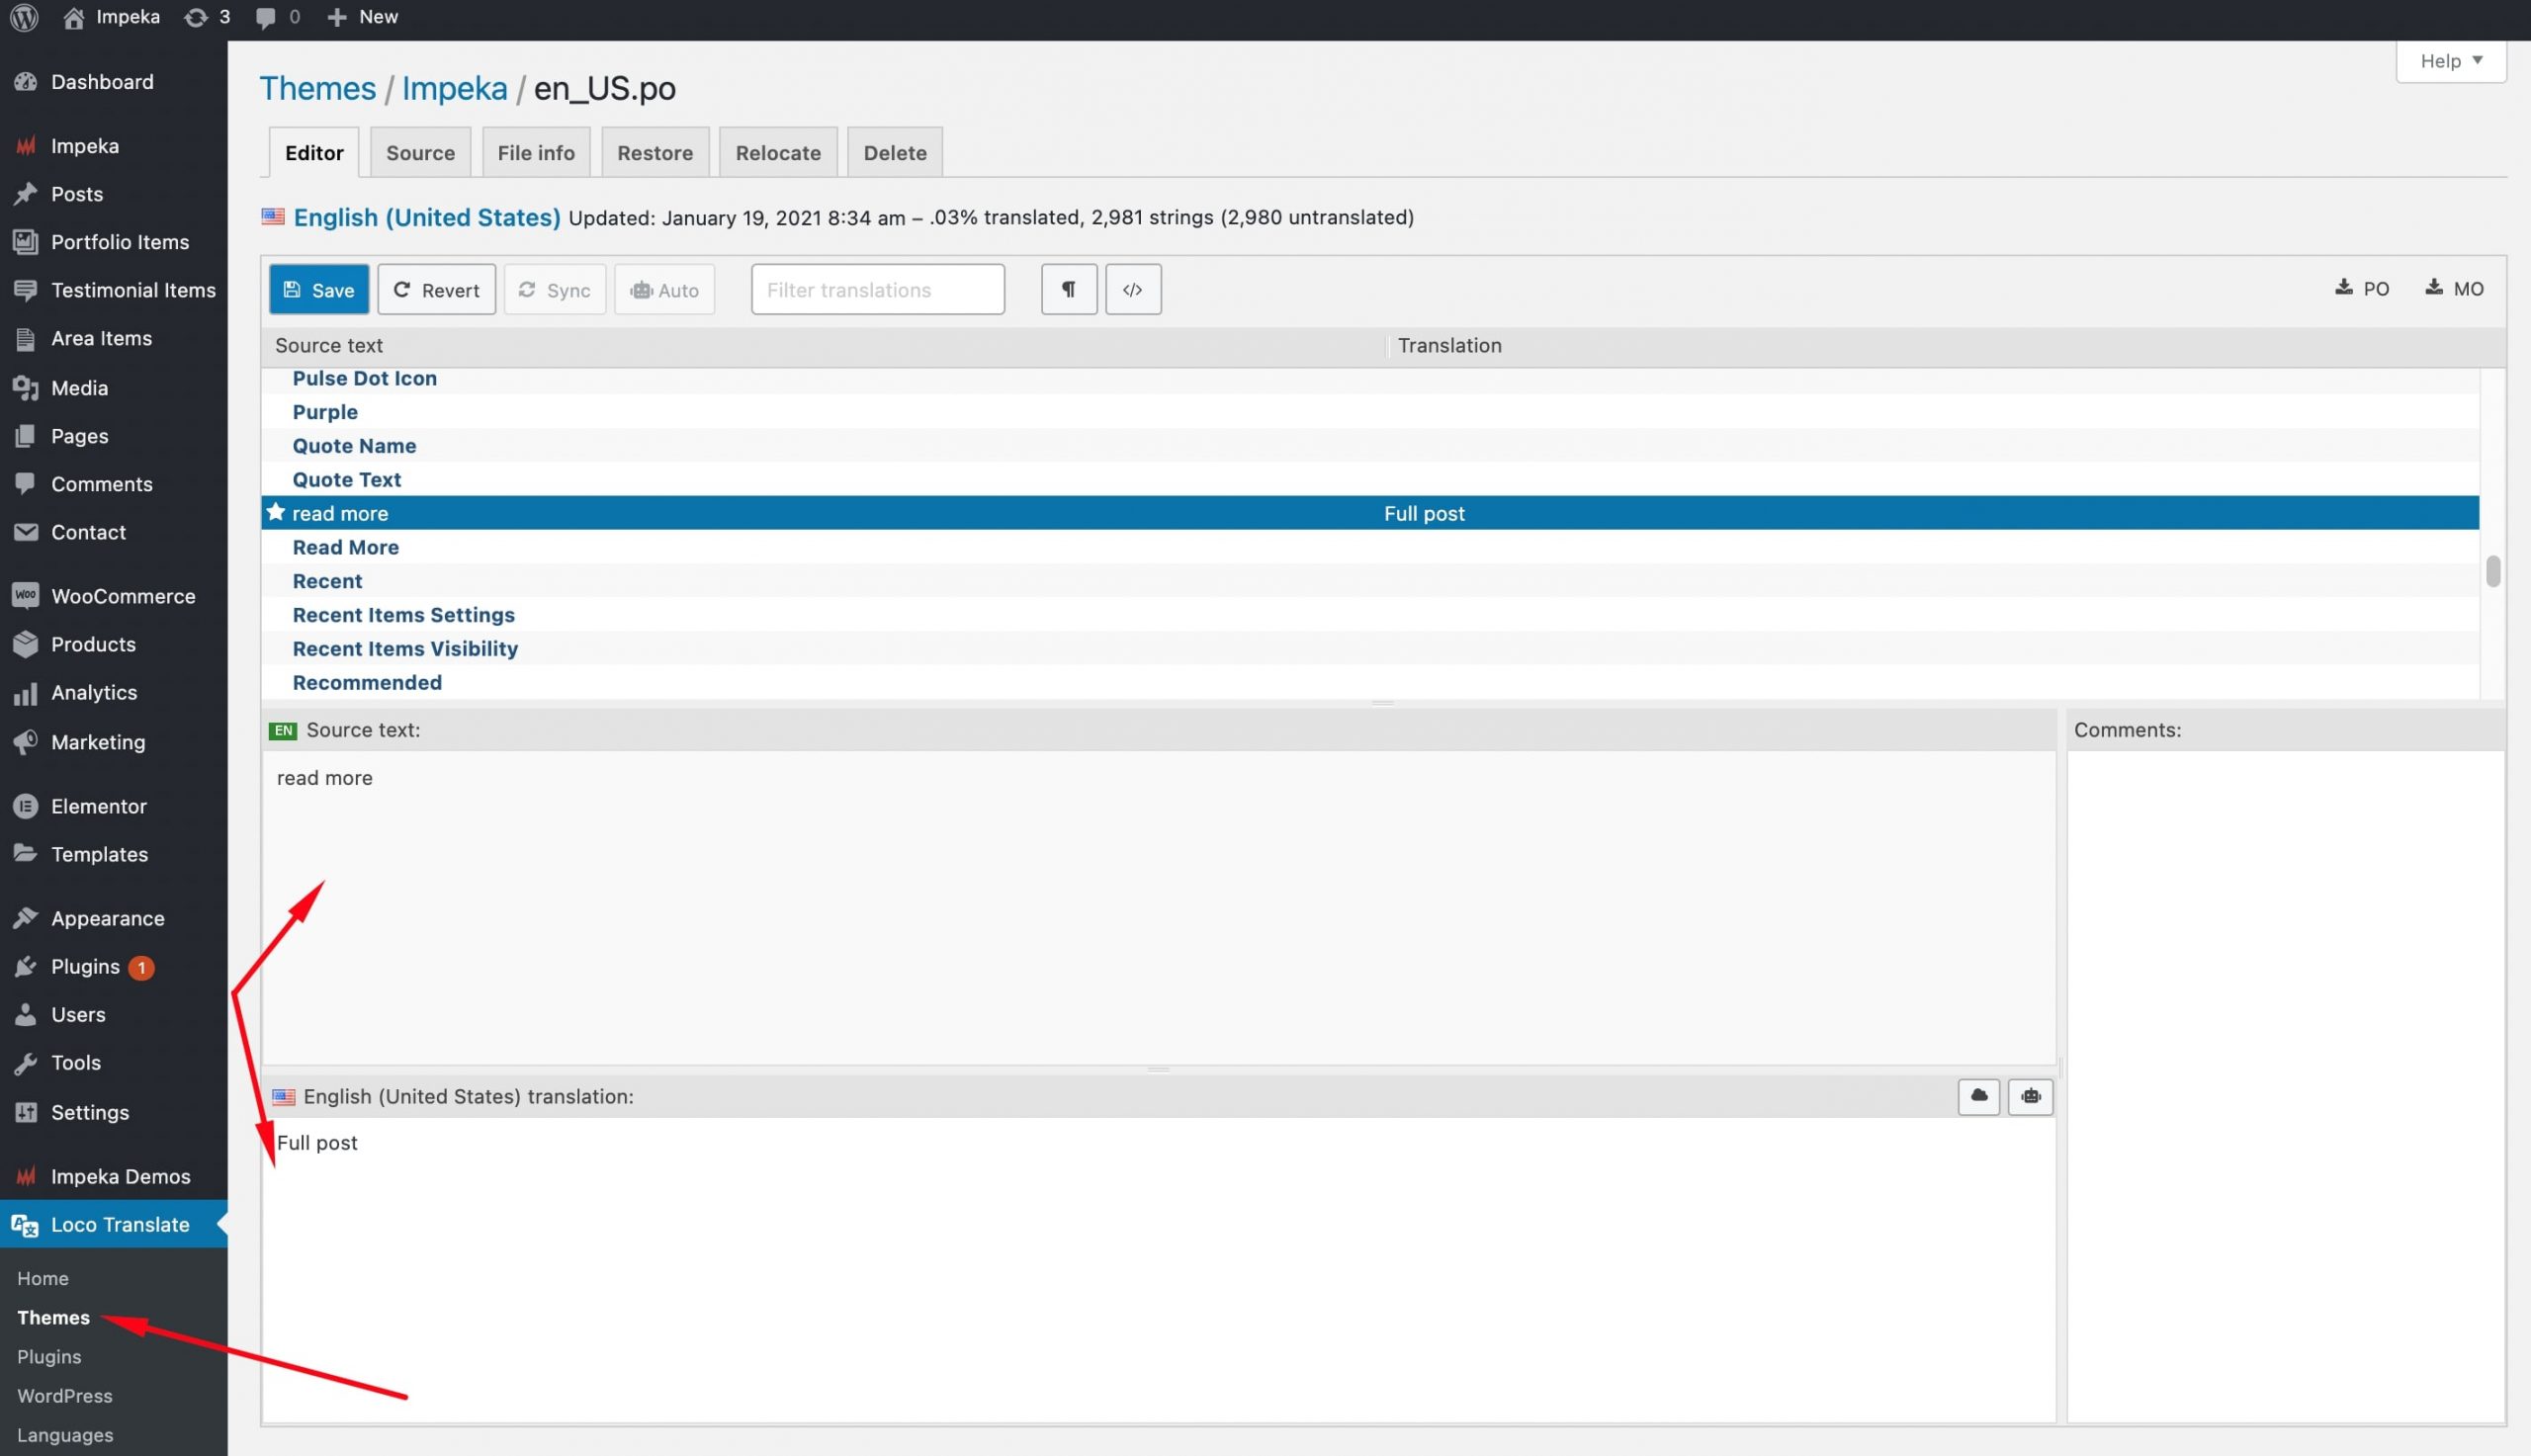
Task: Click the auto-translate robot icon
Action: point(2029,1096)
